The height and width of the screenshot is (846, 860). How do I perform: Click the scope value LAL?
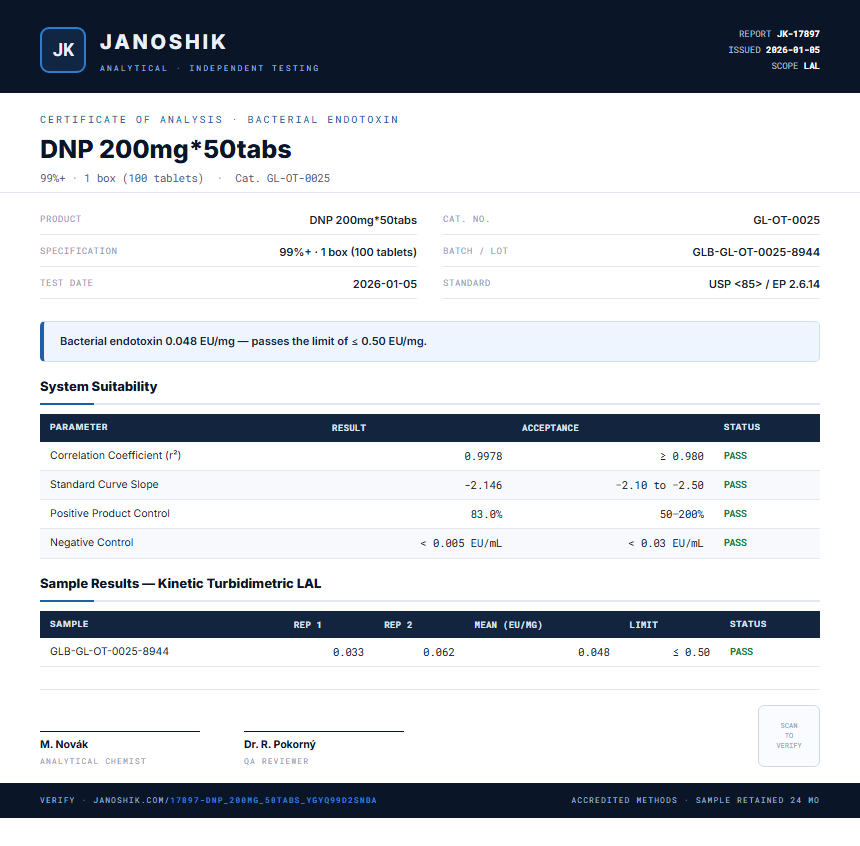click(812, 66)
